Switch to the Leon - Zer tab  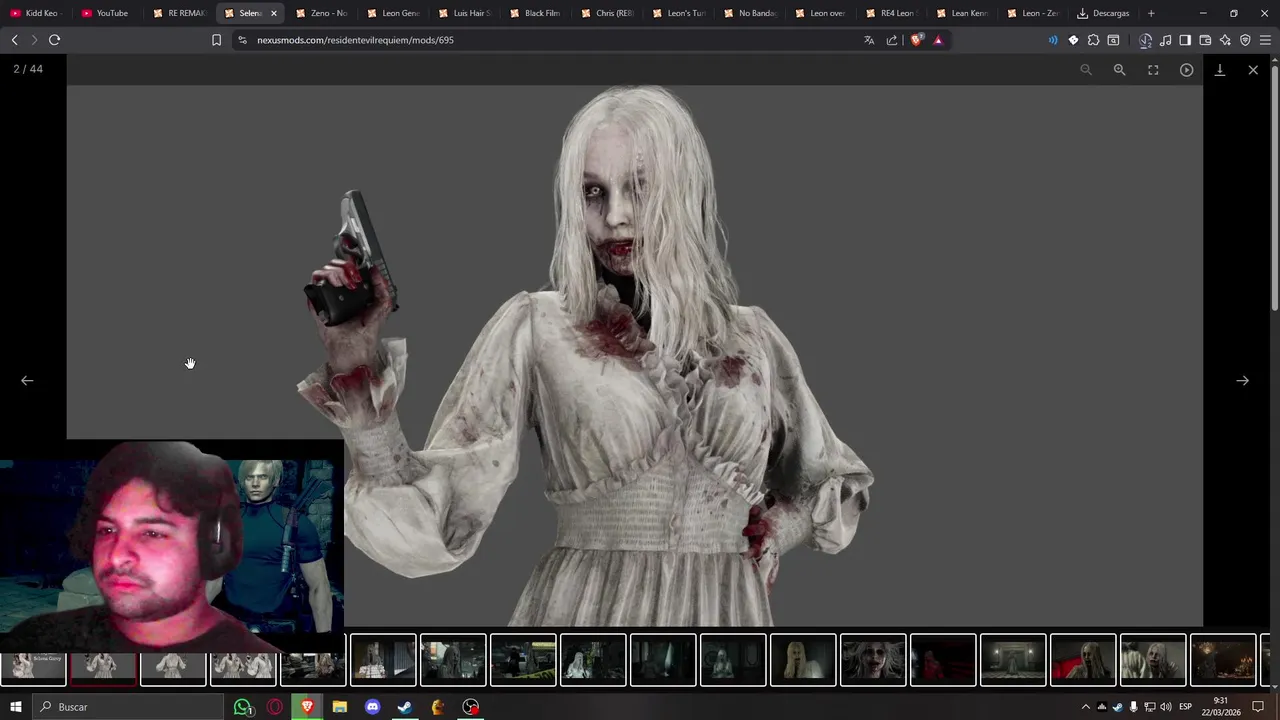point(1036,13)
